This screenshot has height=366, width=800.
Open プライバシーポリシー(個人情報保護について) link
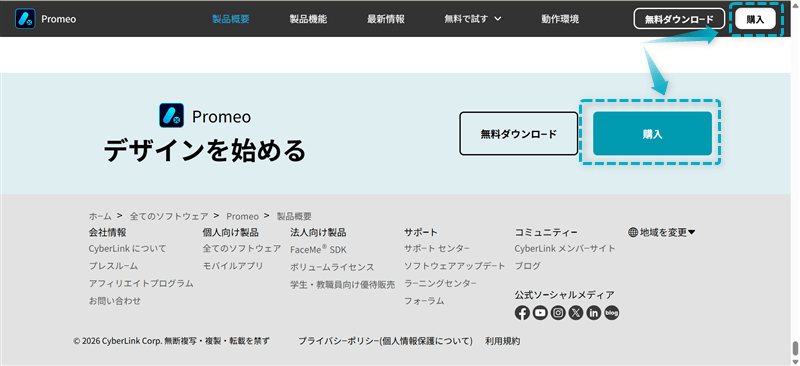pyautogui.click(x=385, y=341)
